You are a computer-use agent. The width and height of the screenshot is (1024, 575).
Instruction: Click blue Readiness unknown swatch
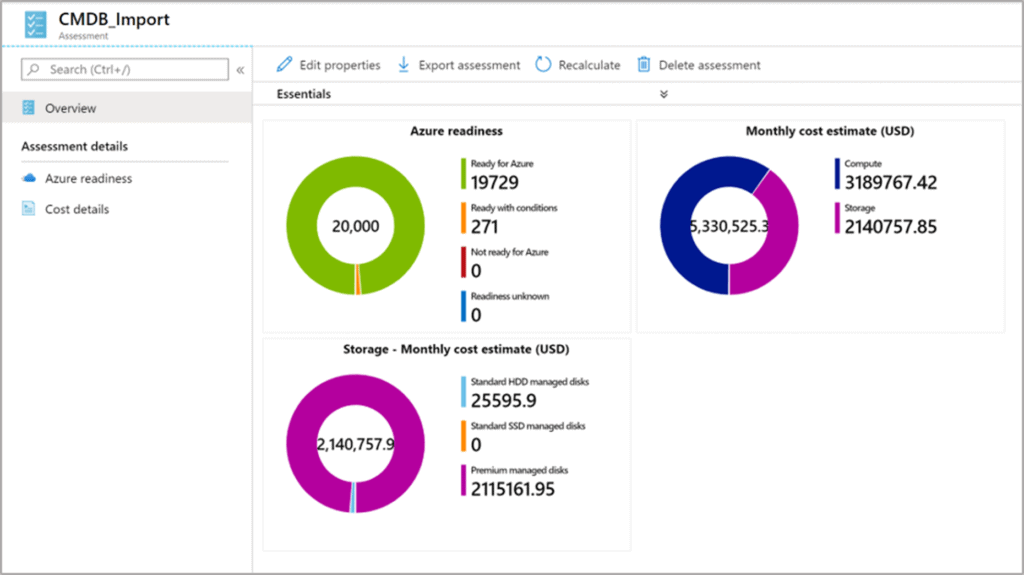click(463, 306)
